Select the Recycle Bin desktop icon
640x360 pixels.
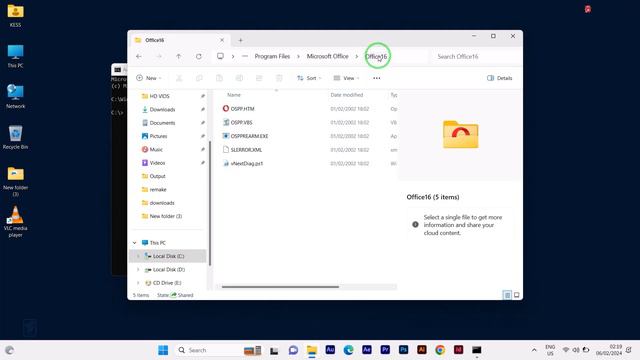coord(16,138)
